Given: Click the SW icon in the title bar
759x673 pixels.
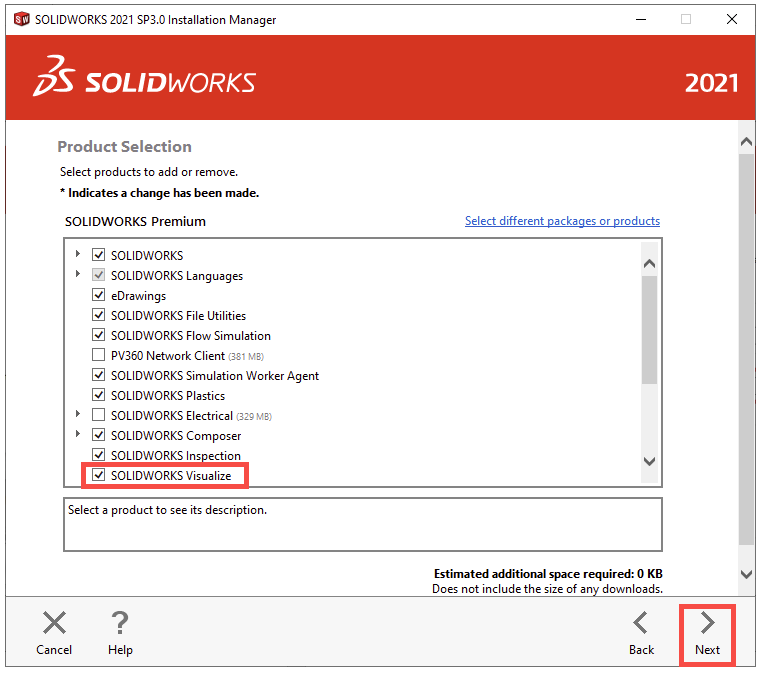Looking at the screenshot, I should pyautogui.click(x=21, y=19).
